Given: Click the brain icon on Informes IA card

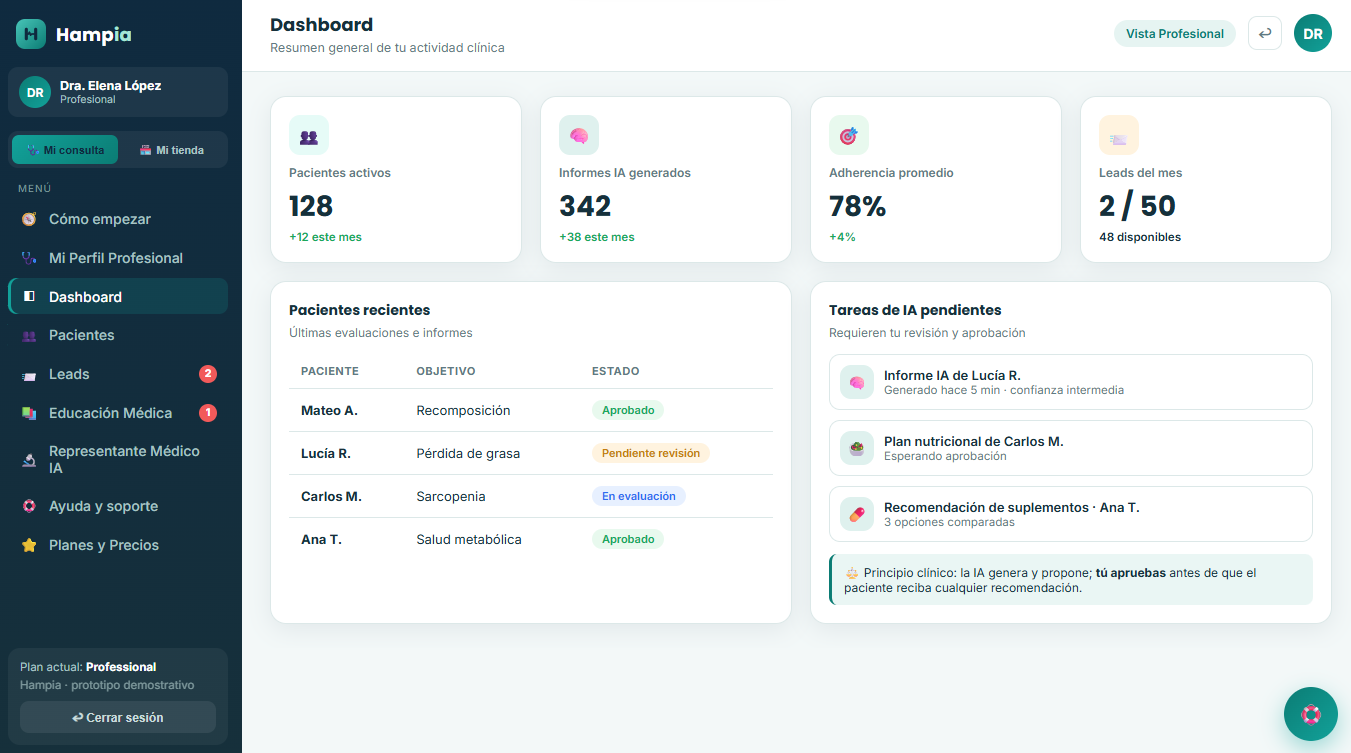Looking at the screenshot, I should (x=579, y=135).
